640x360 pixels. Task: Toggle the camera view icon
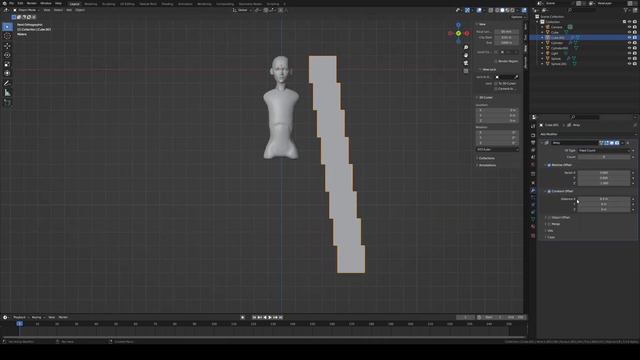466,63
